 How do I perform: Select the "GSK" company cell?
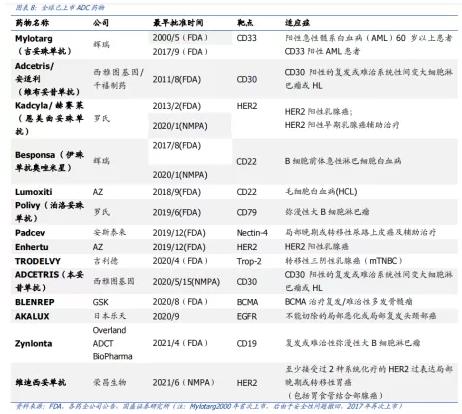coord(100,302)
